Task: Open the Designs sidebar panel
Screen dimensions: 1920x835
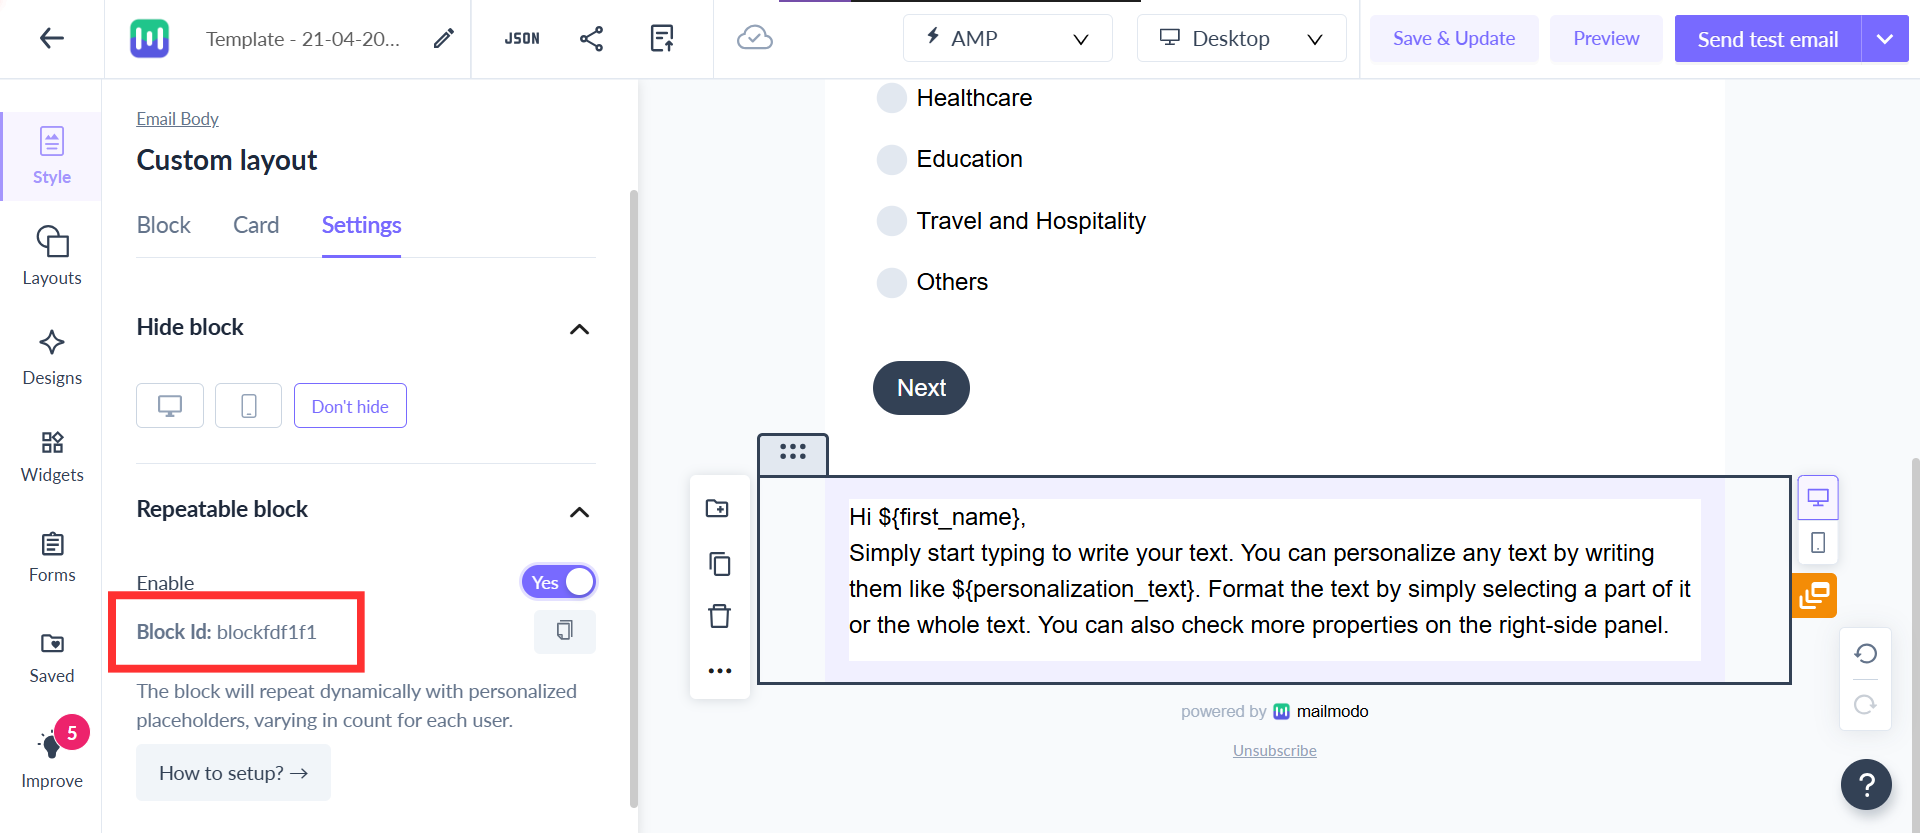Action: tap(51, 357)
